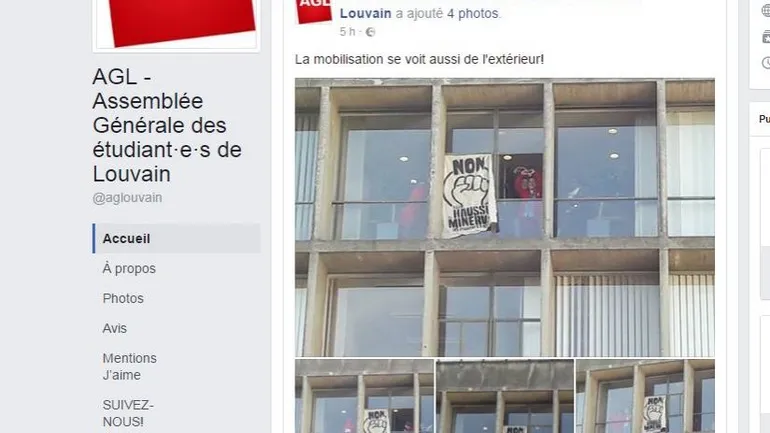Open the bottom-middle photo thumbnail
770x433 pixels.
(505, 396)
